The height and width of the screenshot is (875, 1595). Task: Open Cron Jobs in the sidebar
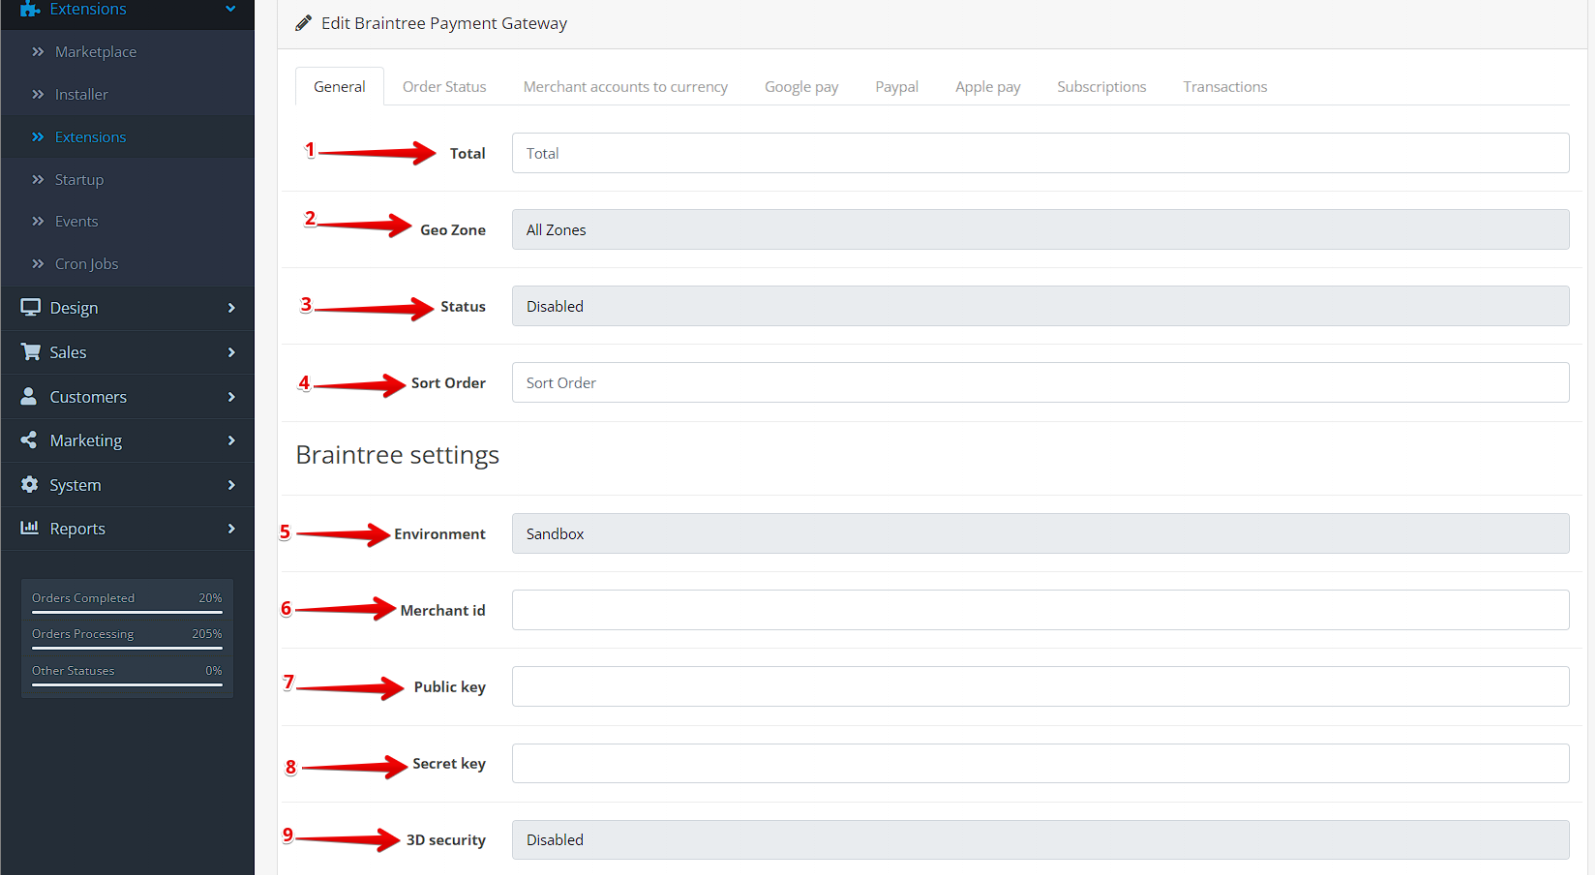click(x=86, y=264)
